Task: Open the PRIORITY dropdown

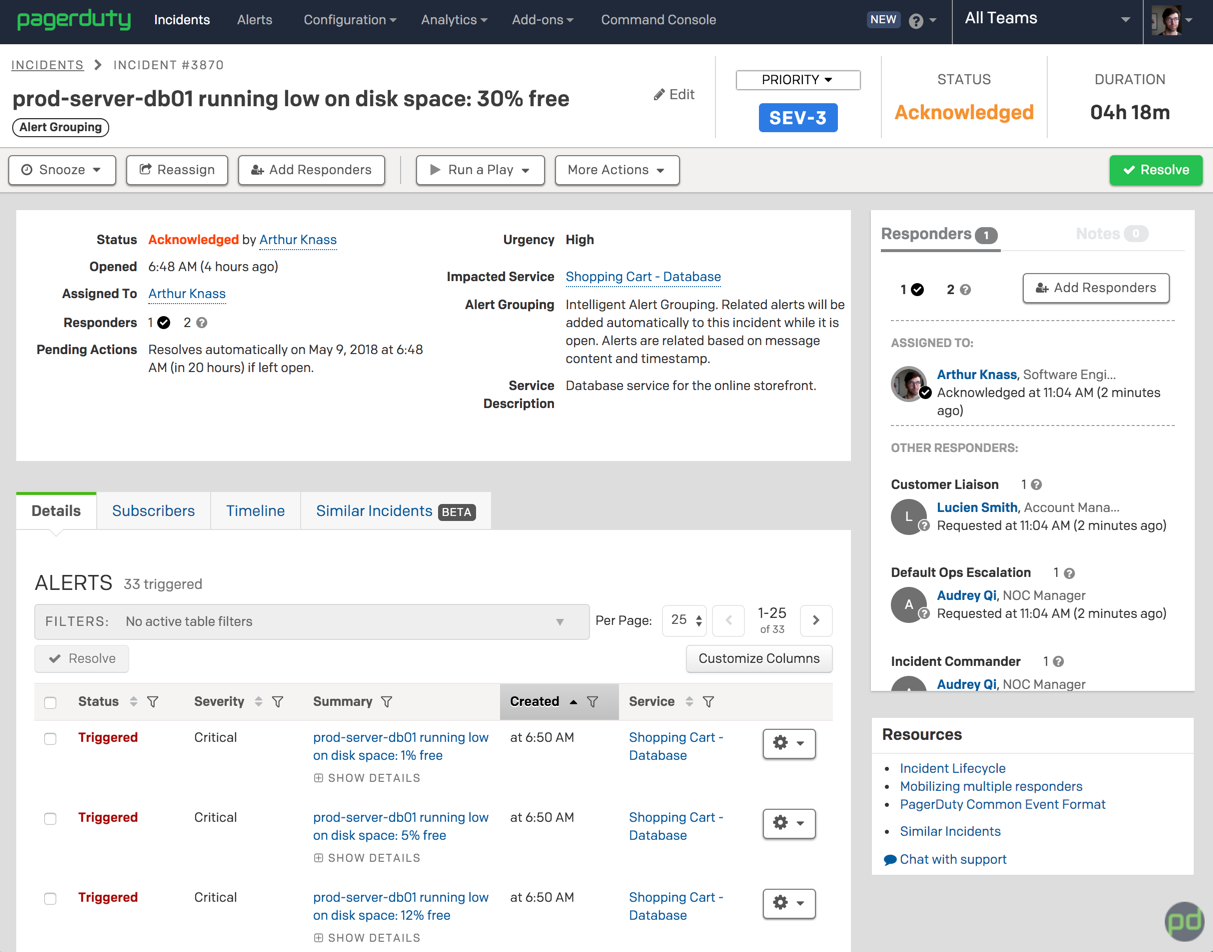Action: [797, 80]
